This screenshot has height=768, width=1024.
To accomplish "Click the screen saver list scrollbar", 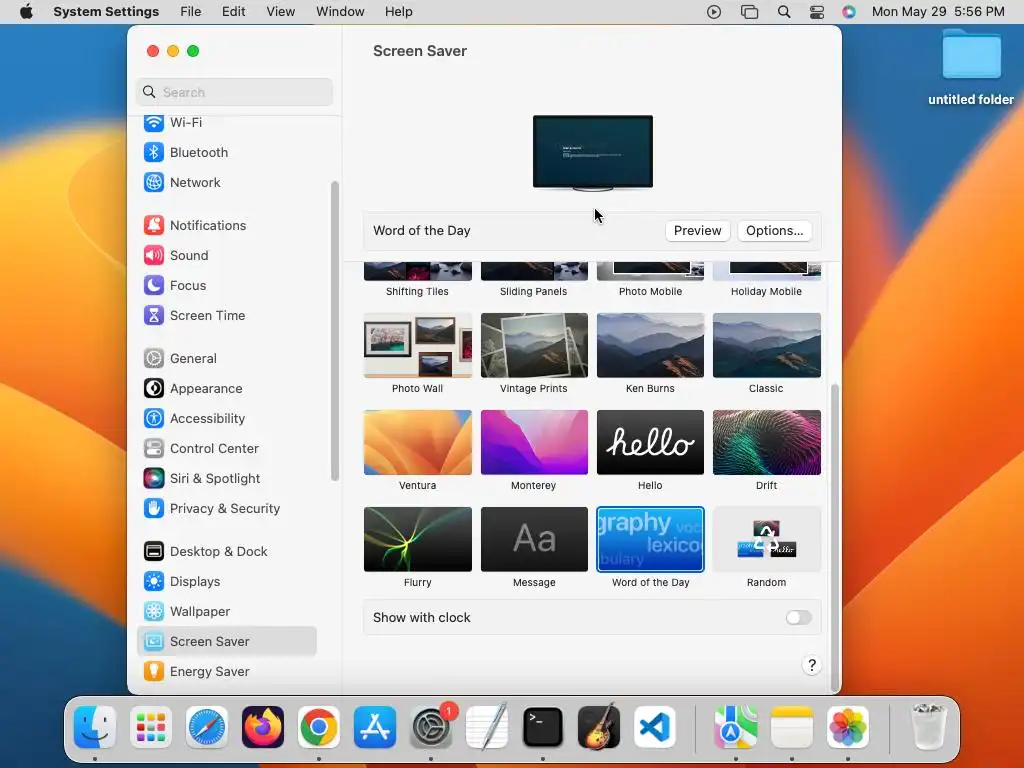I will pyautogui.click(x=834, y=537).
